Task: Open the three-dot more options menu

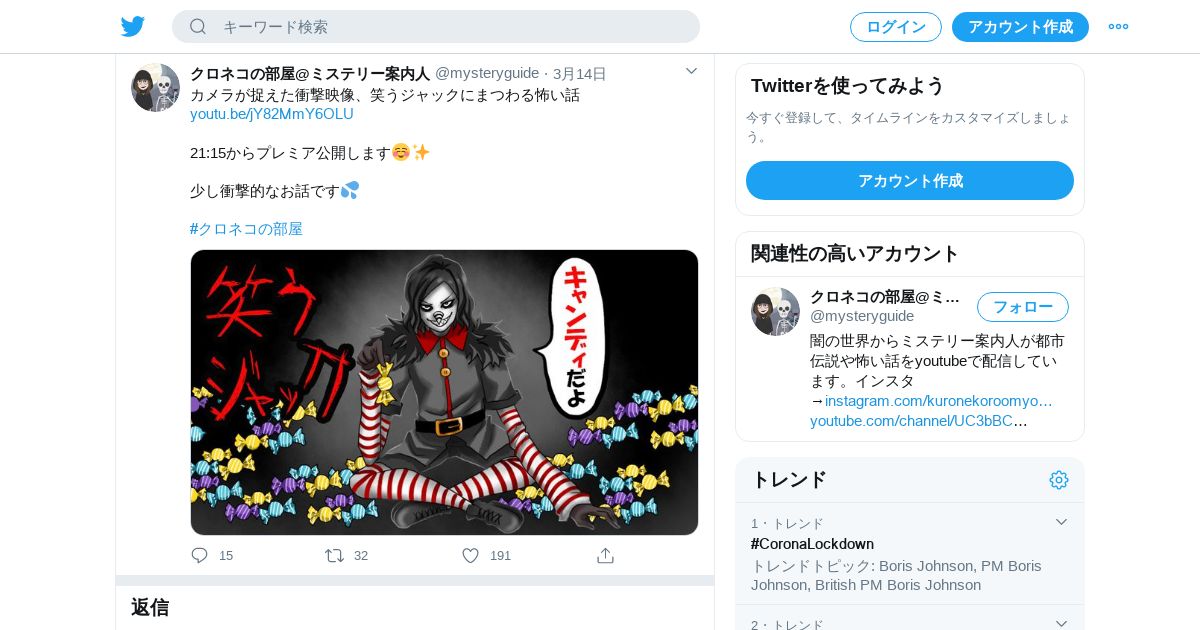Action: click(x=1118, y=27)
